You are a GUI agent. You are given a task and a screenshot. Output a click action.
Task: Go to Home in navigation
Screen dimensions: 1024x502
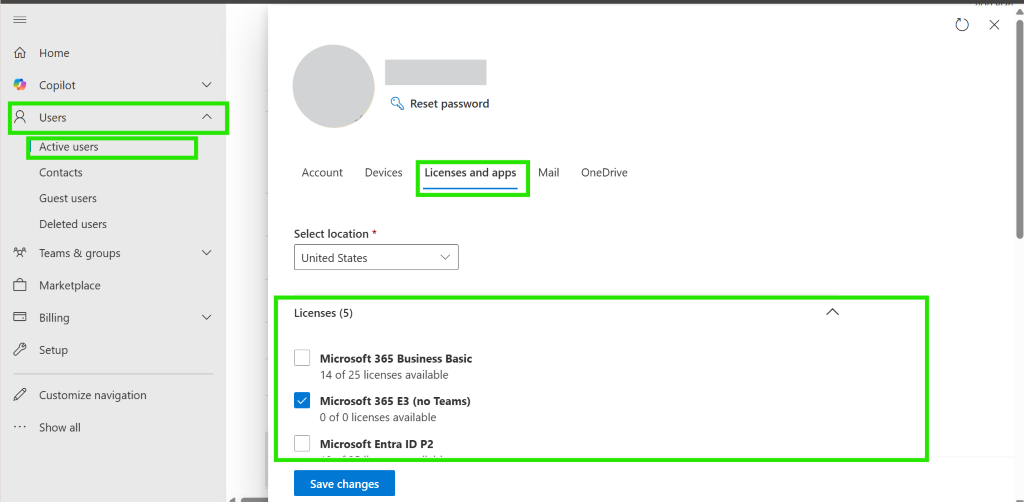(54, 53)
